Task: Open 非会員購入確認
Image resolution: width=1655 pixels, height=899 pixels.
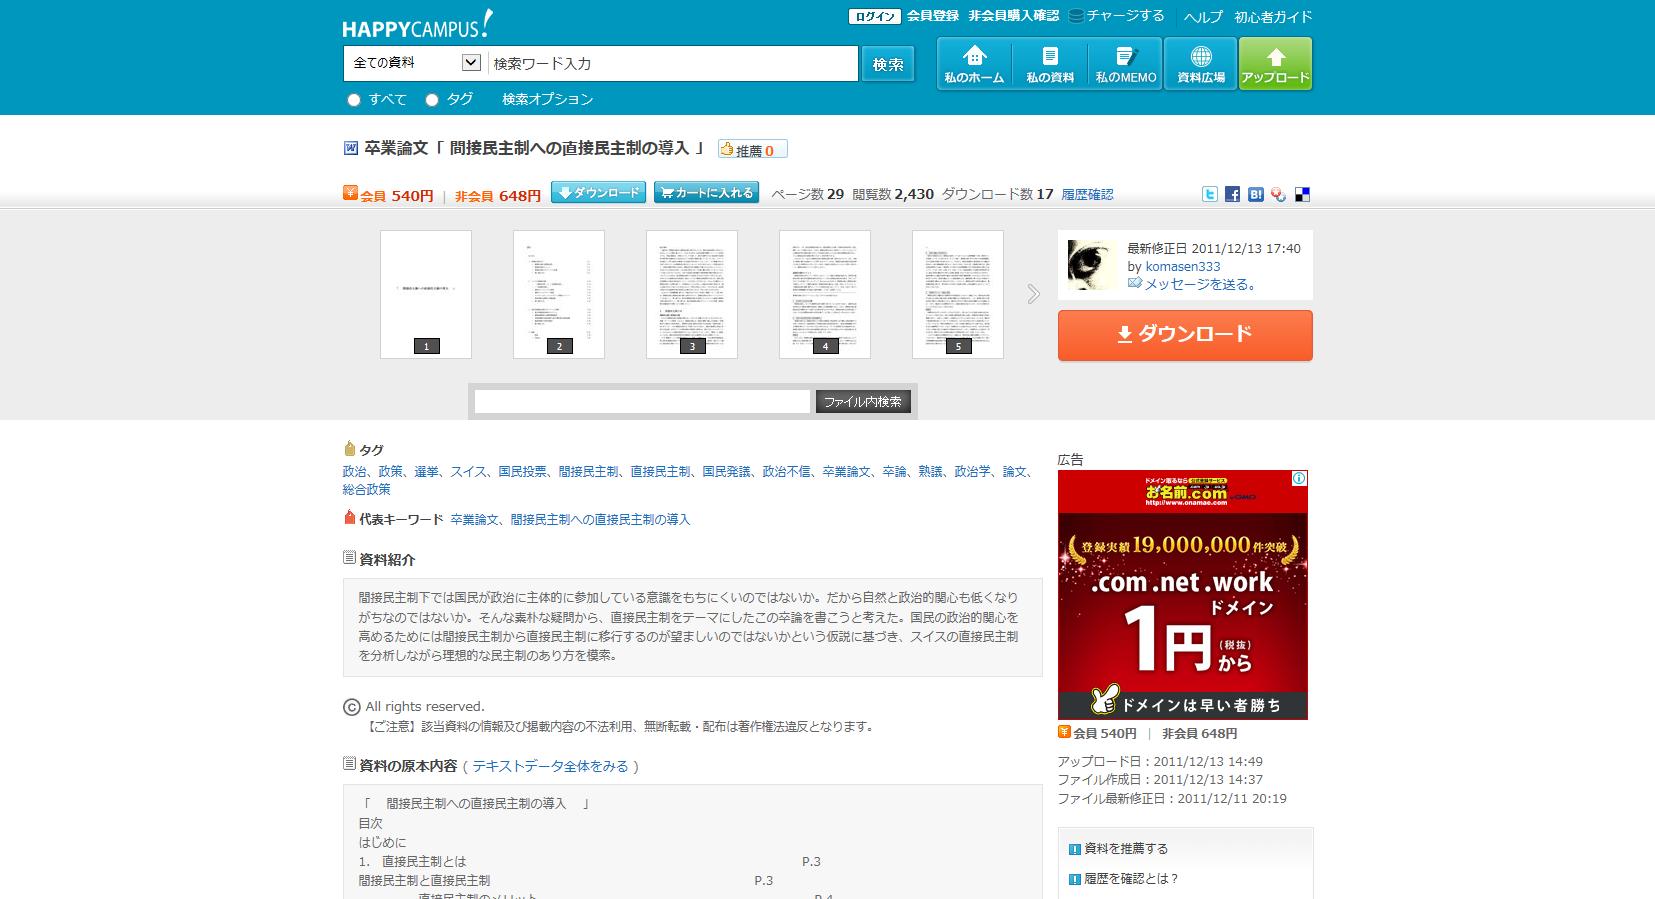Action: [1013, 16]
